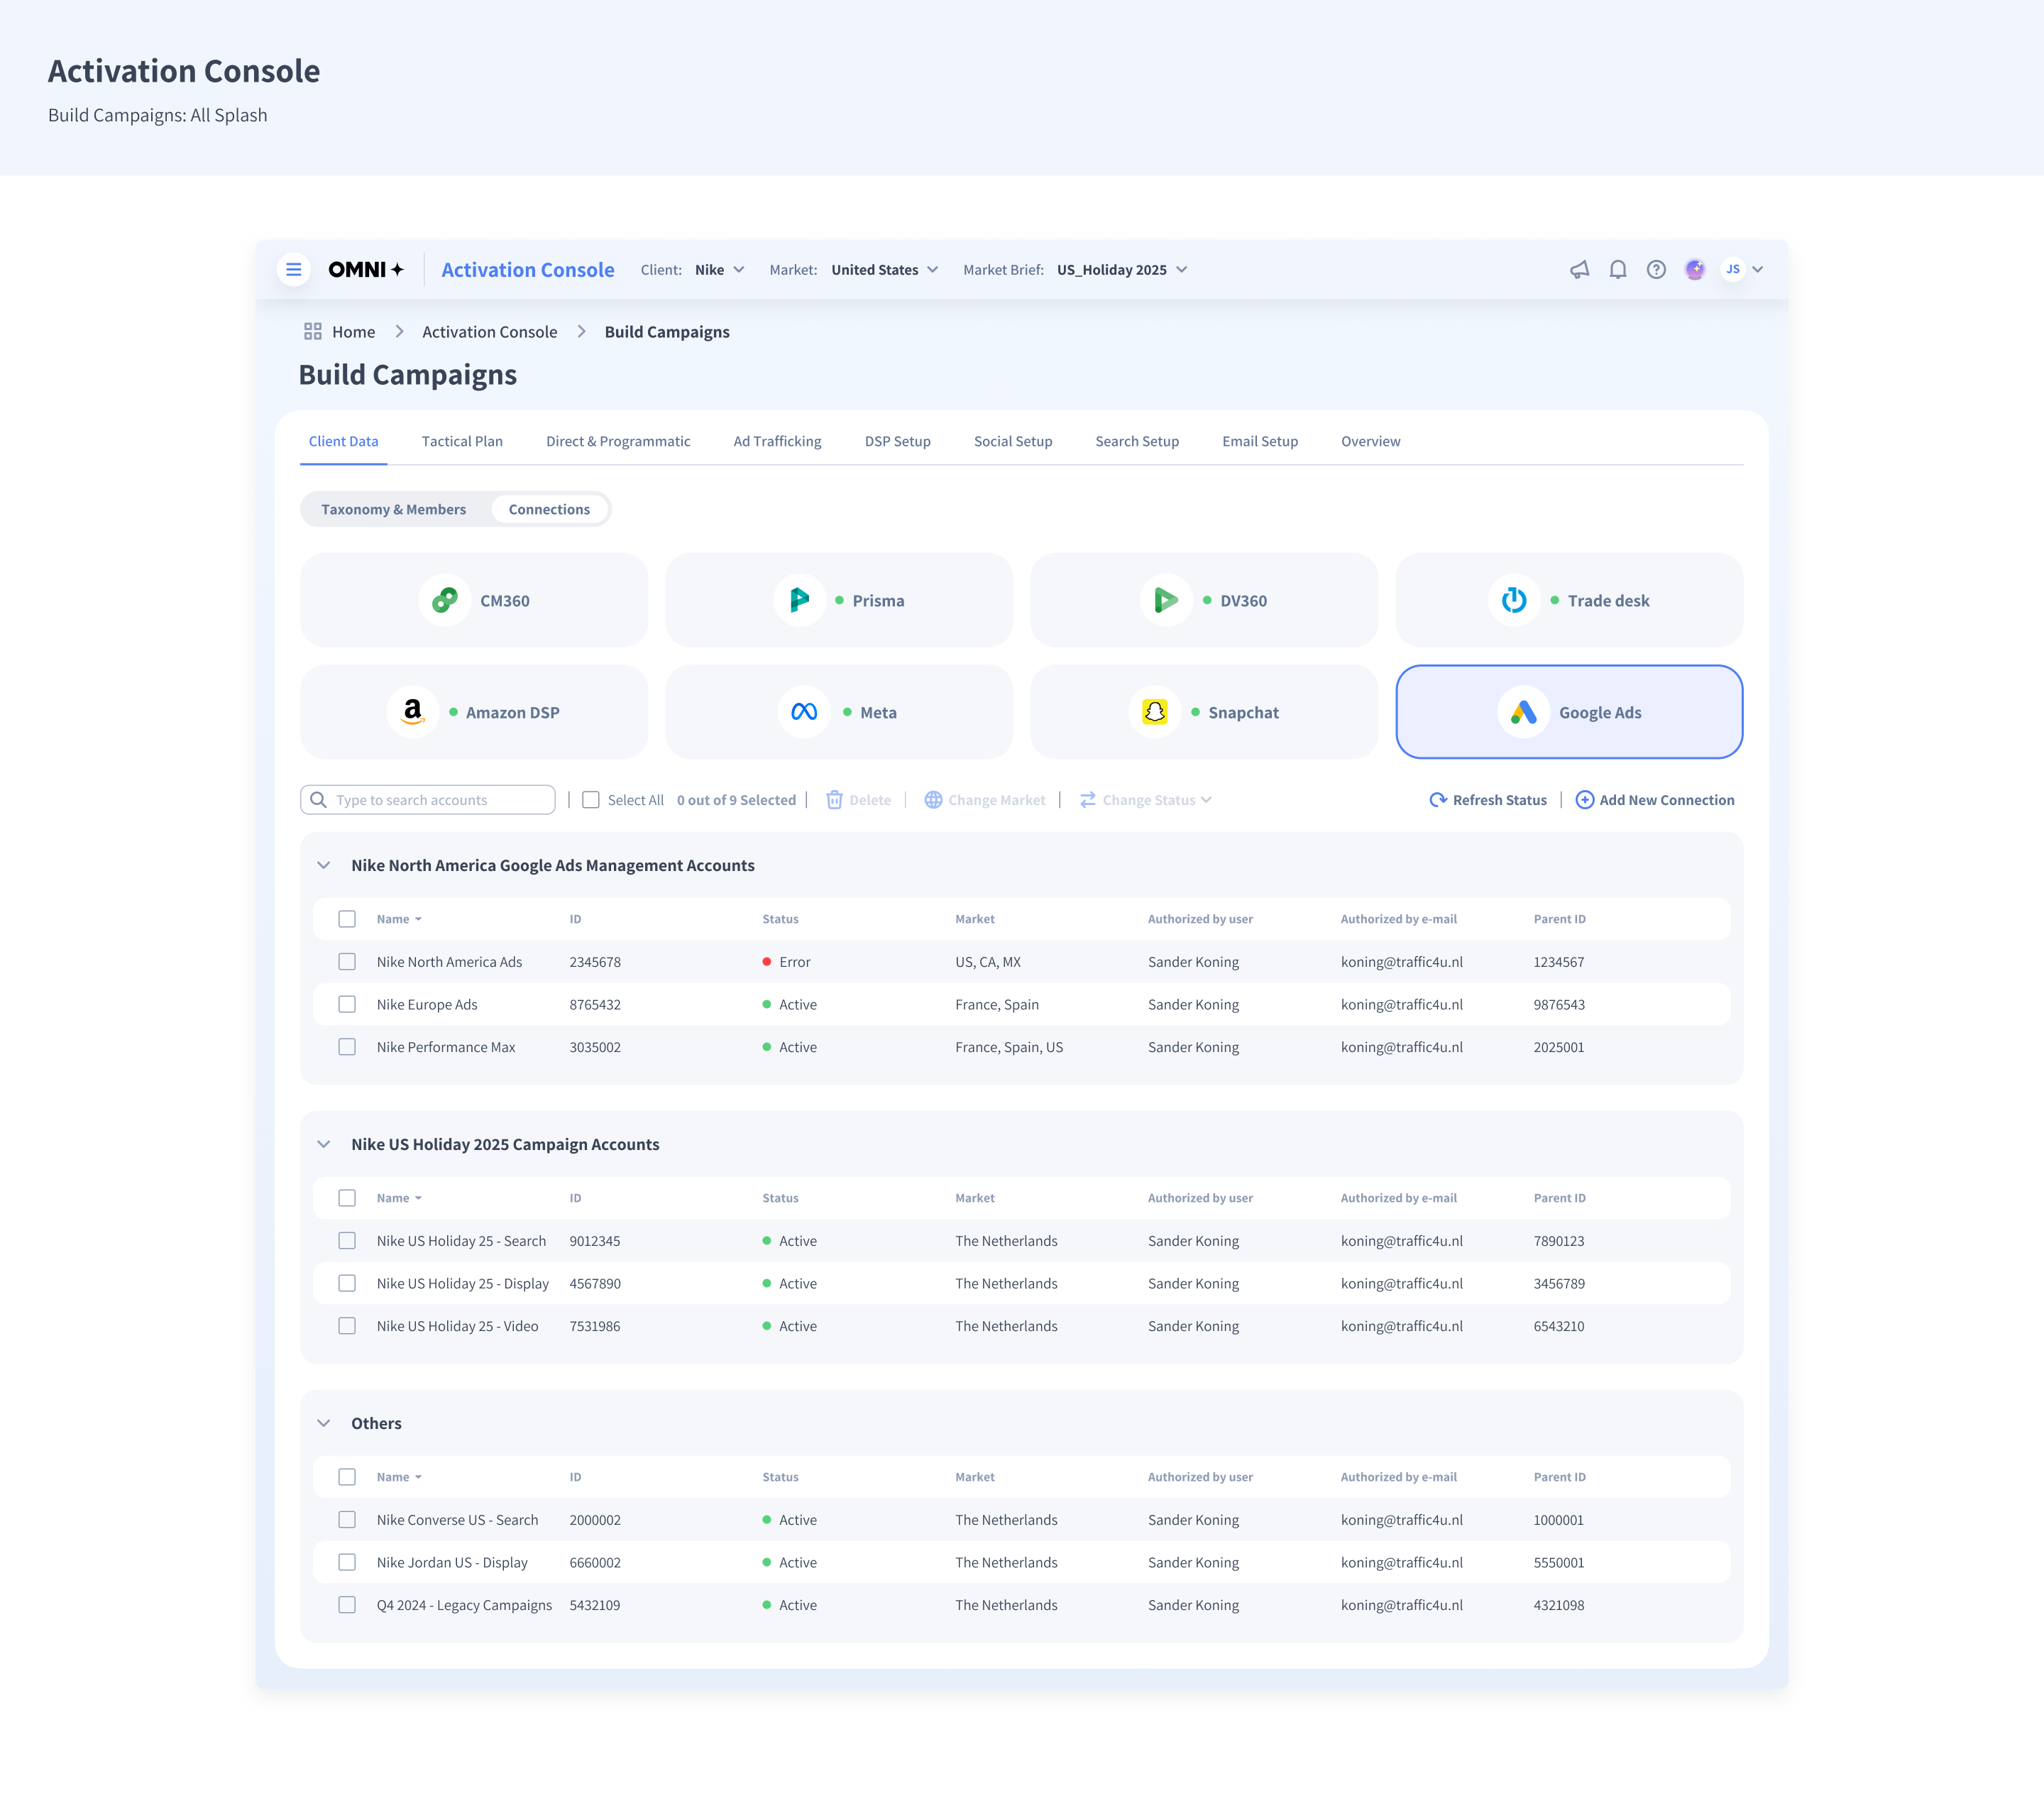Open the hamburger menu icon
This screenshot has height=1796, width=2044.
click(293, 269)
